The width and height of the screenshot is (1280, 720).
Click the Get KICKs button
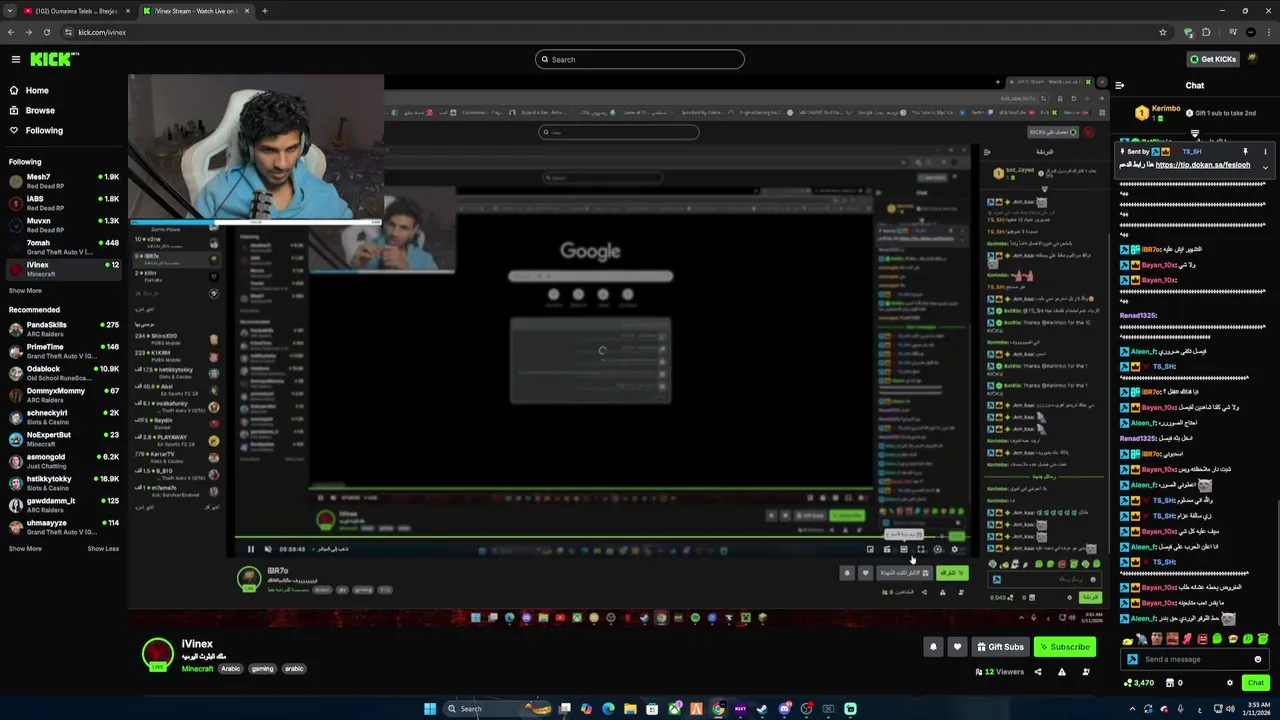(x=1213, y=59)
